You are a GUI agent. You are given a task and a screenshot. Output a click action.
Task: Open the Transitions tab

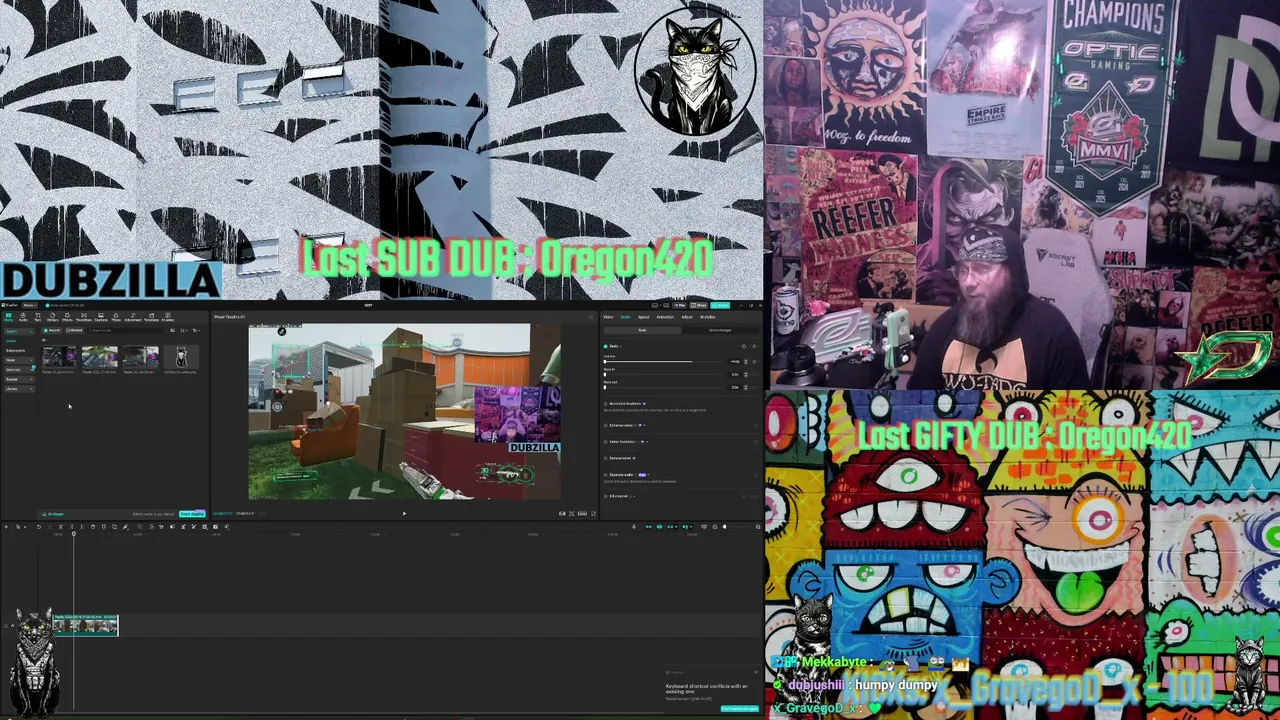pos(84,318)
